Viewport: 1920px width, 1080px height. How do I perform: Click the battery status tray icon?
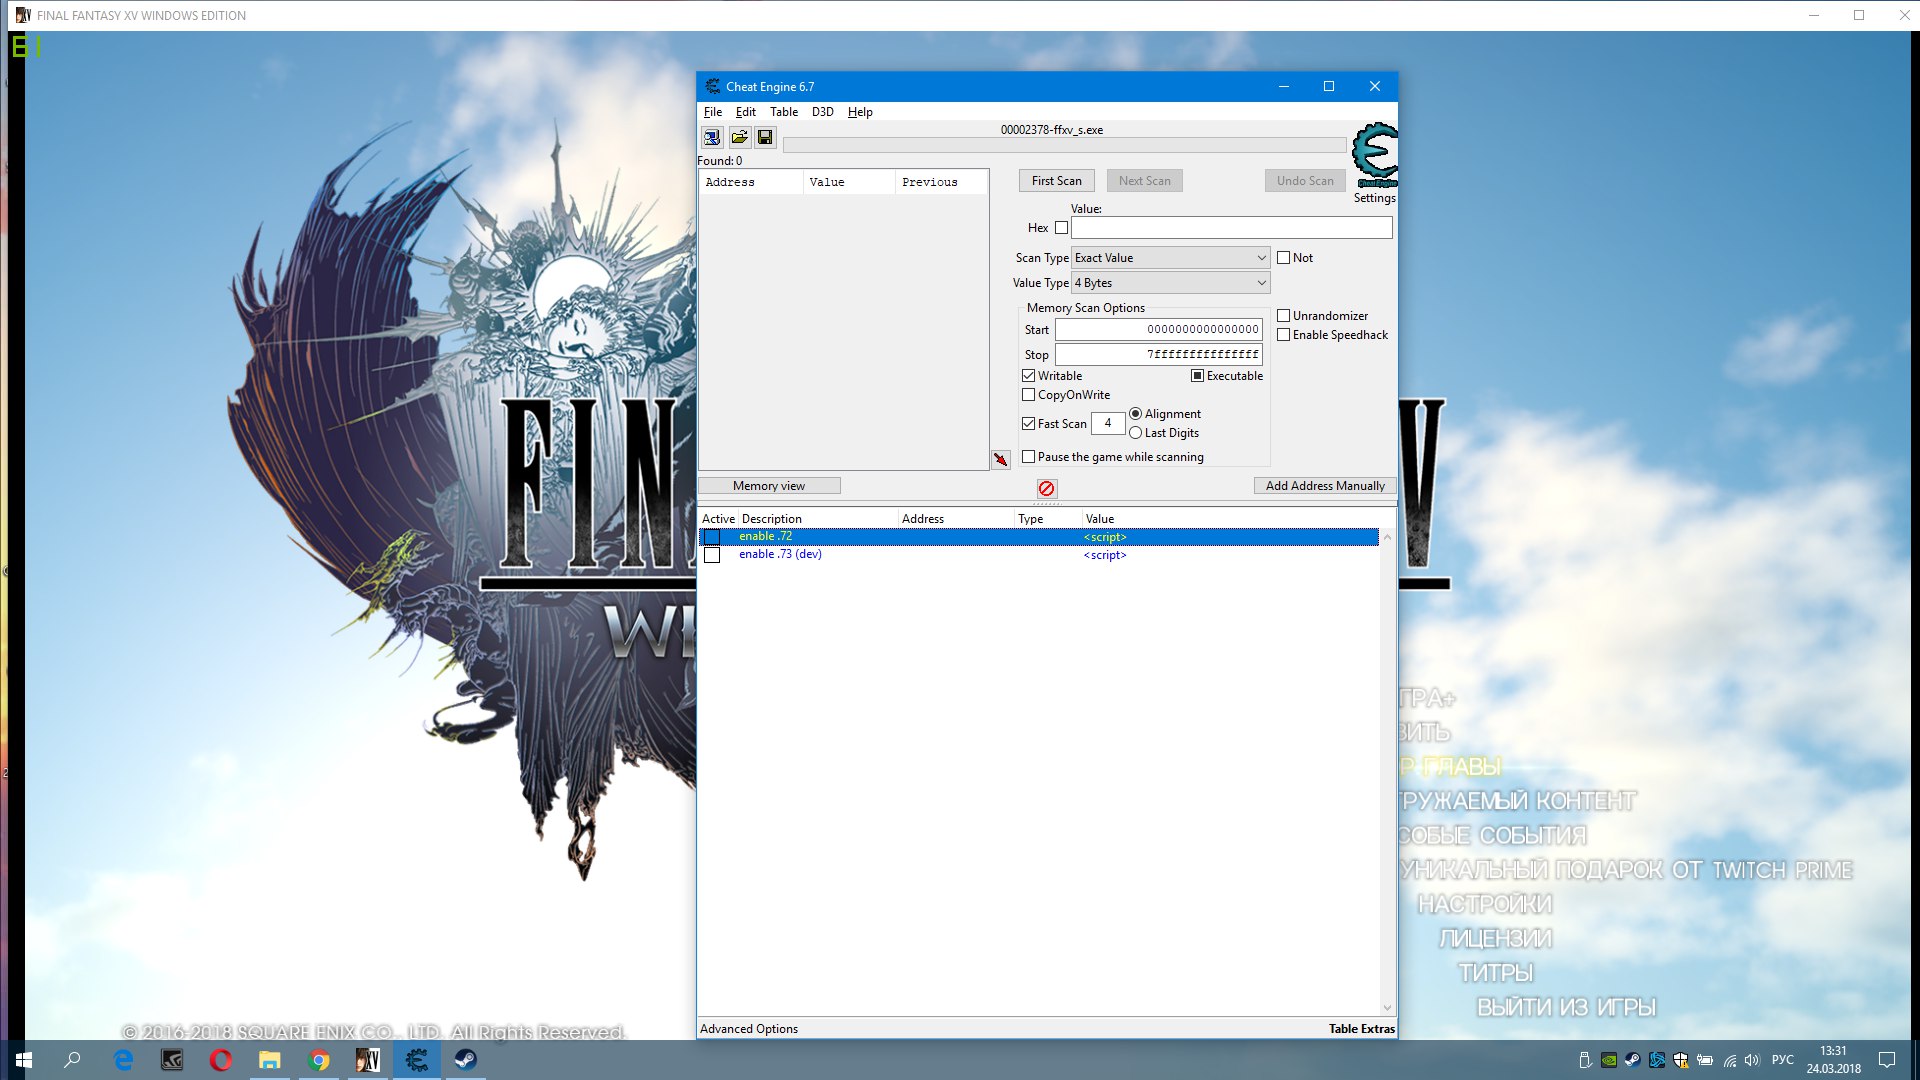(1705, 1060)
